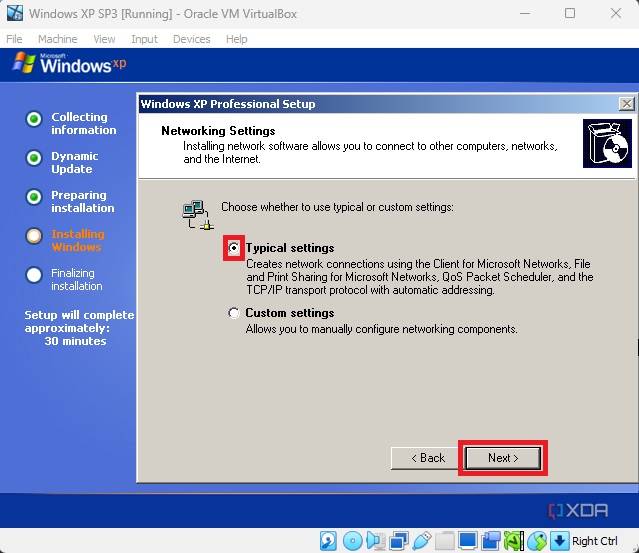Maximize the VirtualBox window

(x=570, y=13)
